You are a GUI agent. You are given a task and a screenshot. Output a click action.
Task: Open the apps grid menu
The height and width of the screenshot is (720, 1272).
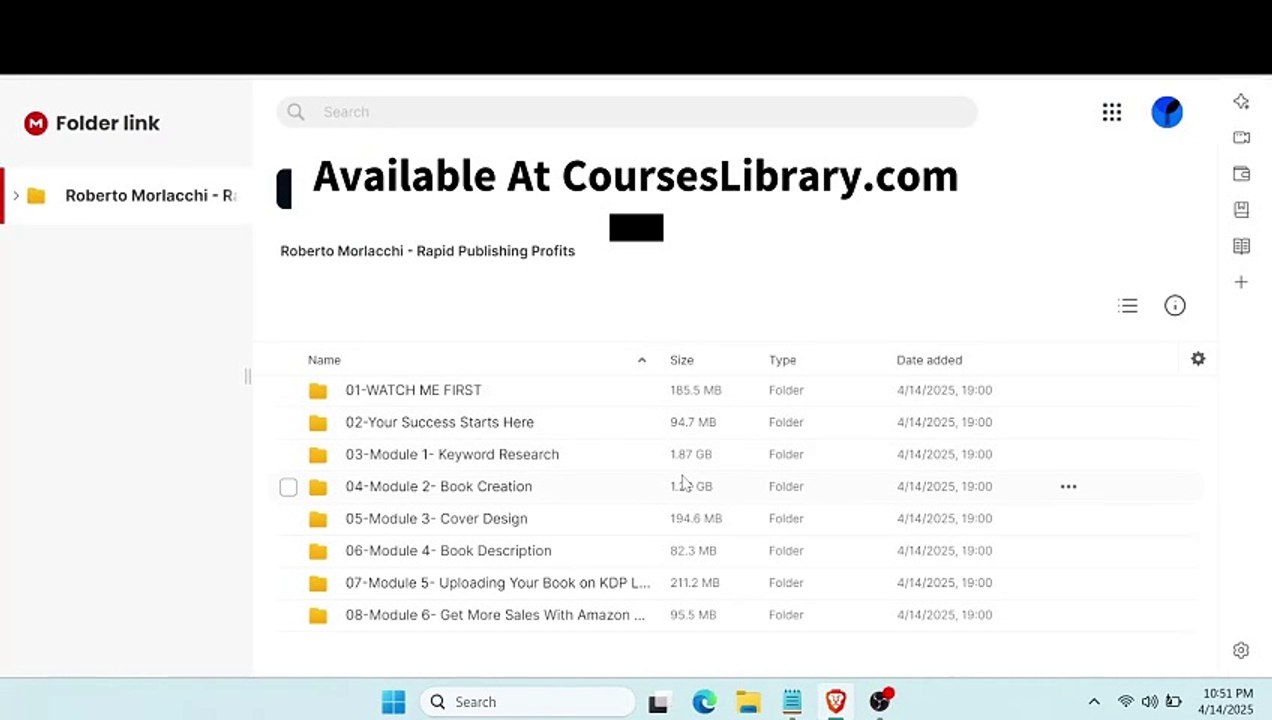1112,112
